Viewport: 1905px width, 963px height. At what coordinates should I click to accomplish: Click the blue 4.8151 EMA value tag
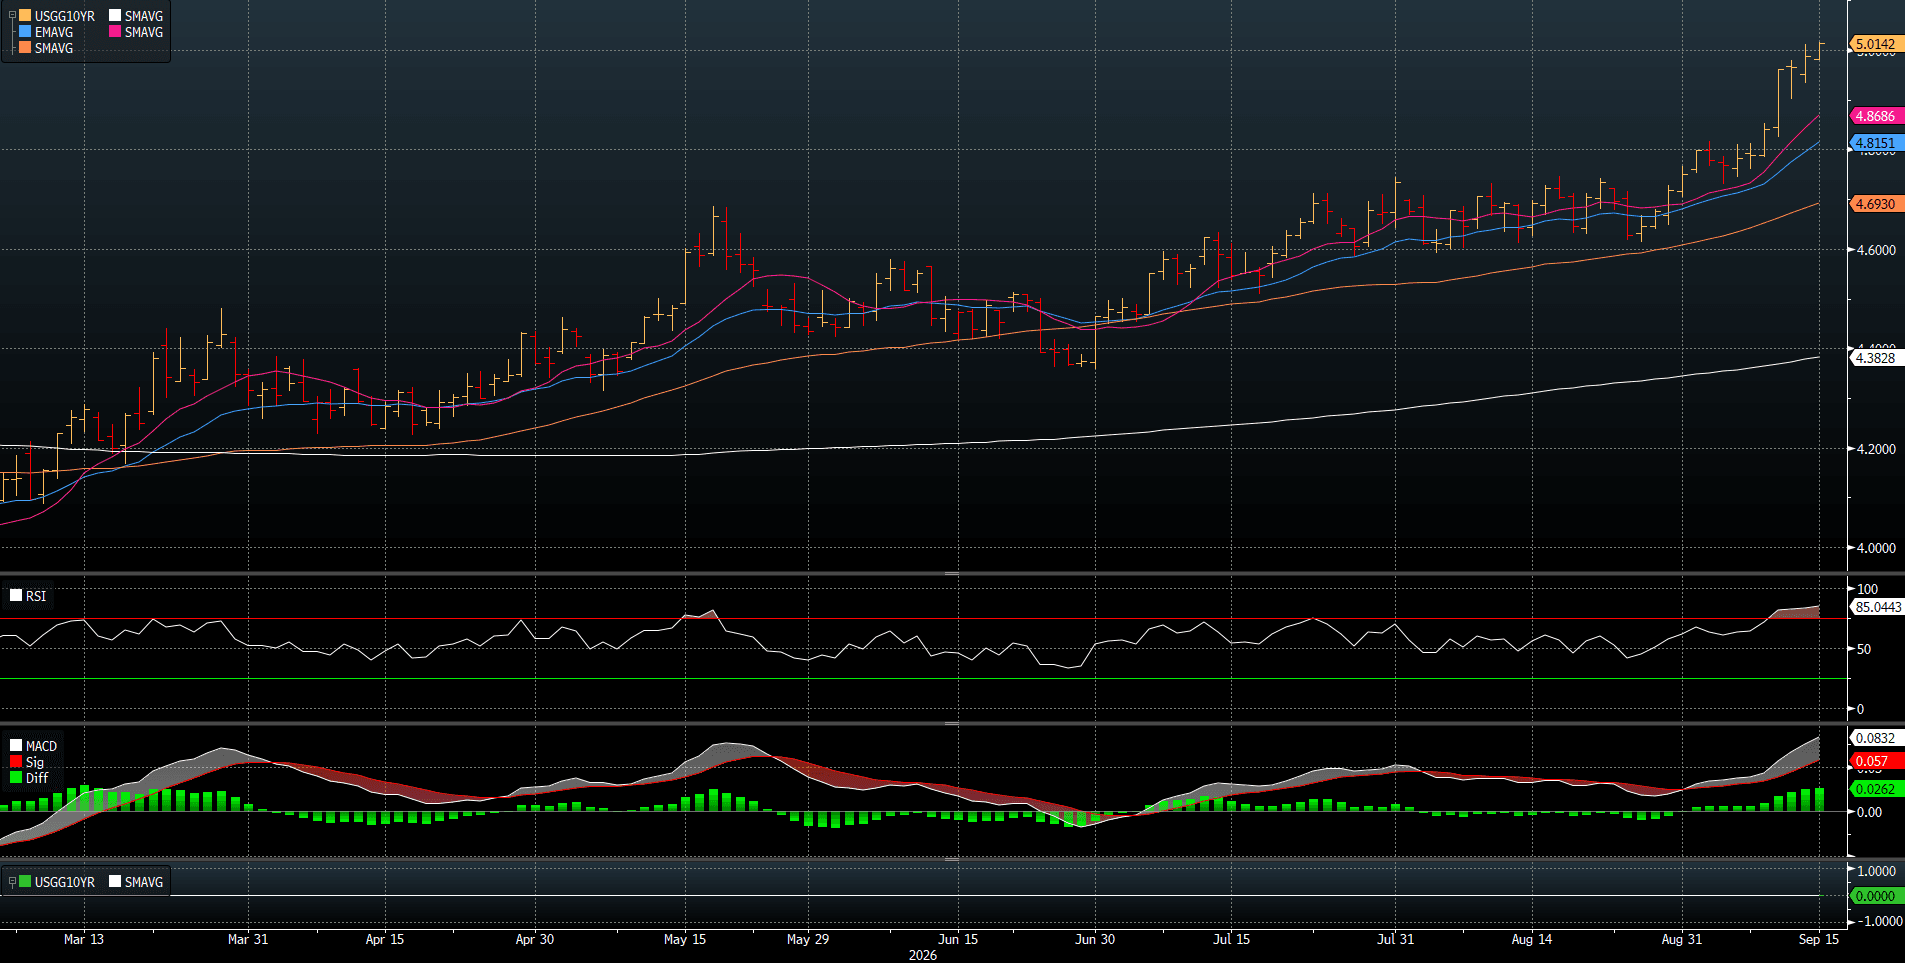point(1876,143)
